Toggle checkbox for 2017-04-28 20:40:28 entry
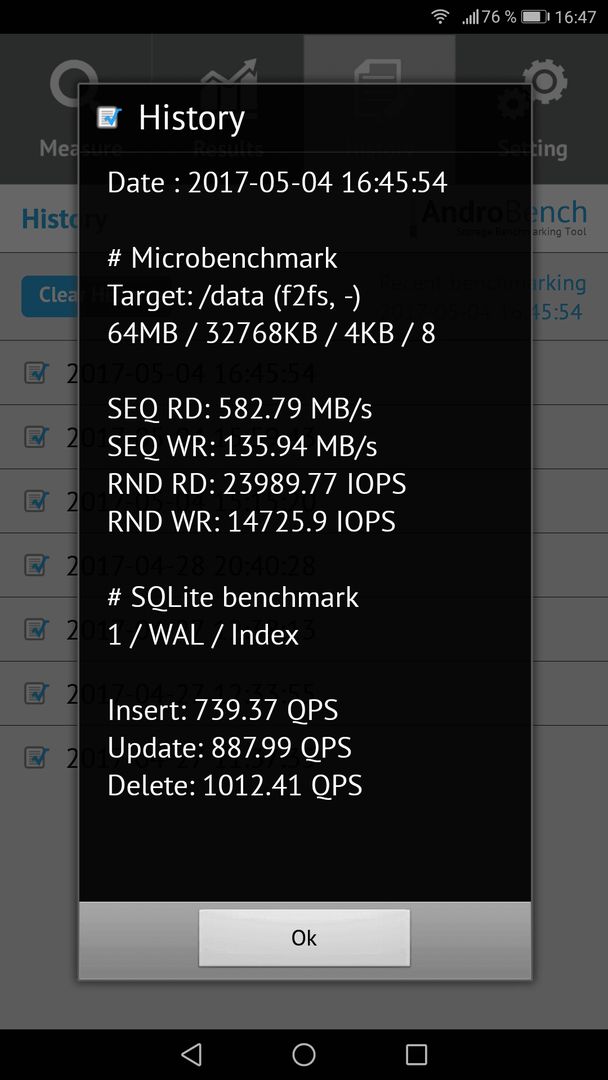 click(36, 565)
